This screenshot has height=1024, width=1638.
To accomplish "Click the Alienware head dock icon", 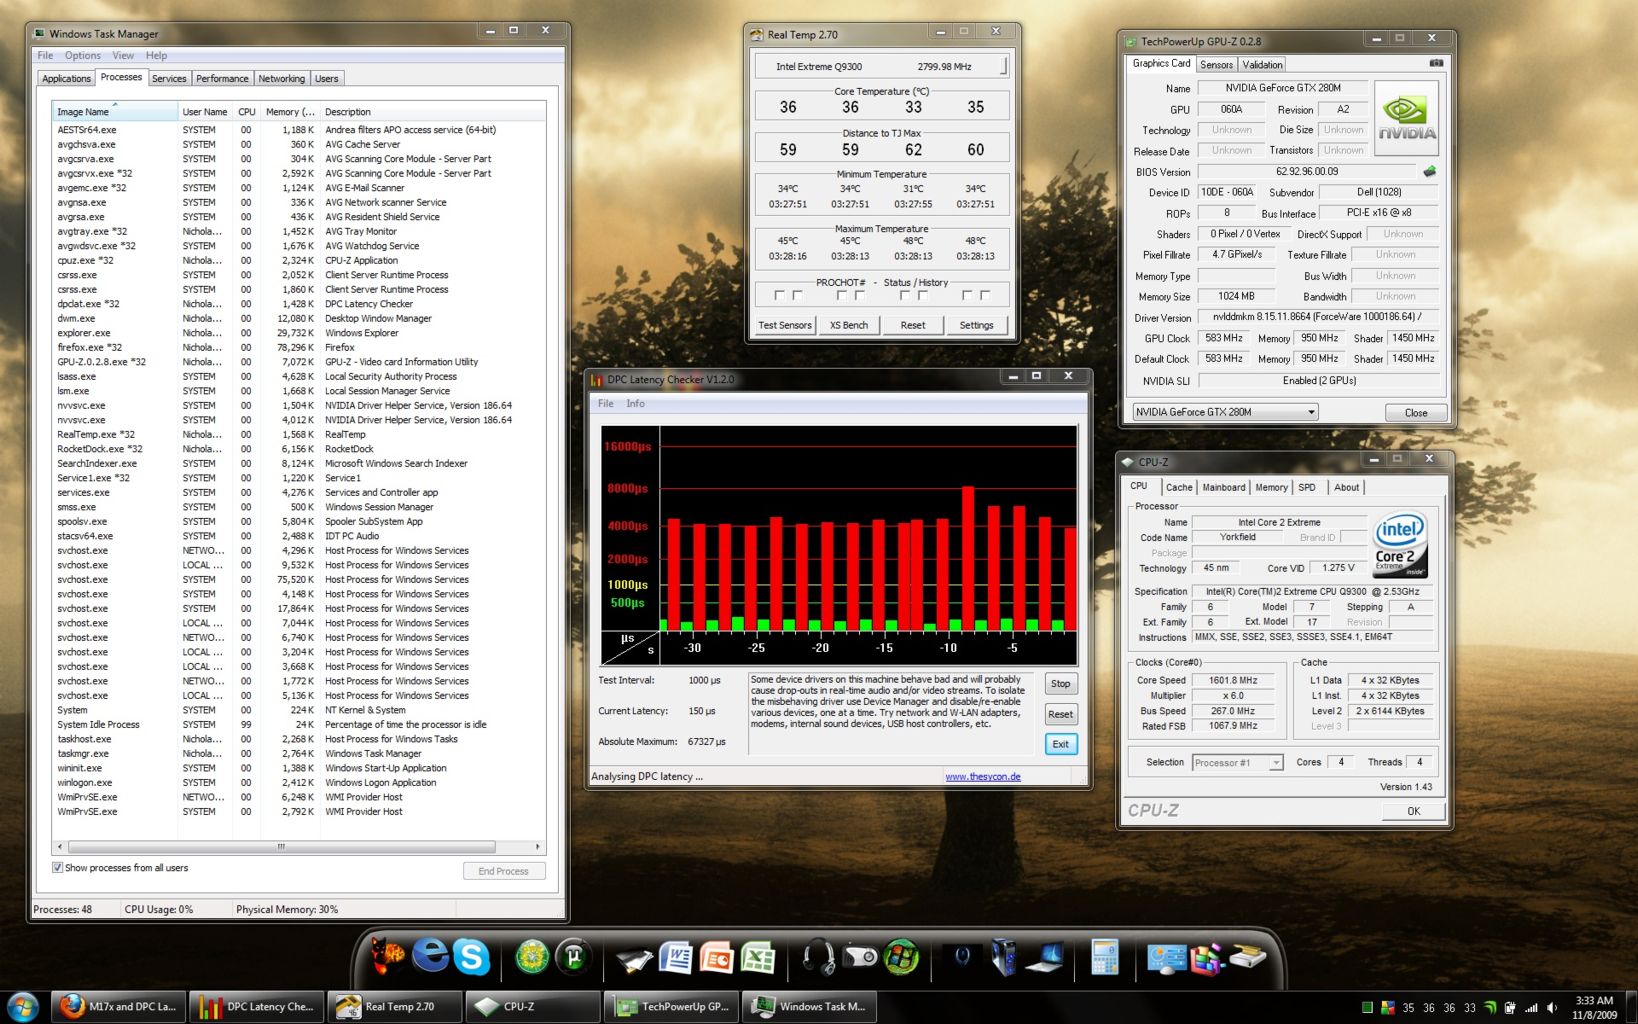I will coord(963,957).
